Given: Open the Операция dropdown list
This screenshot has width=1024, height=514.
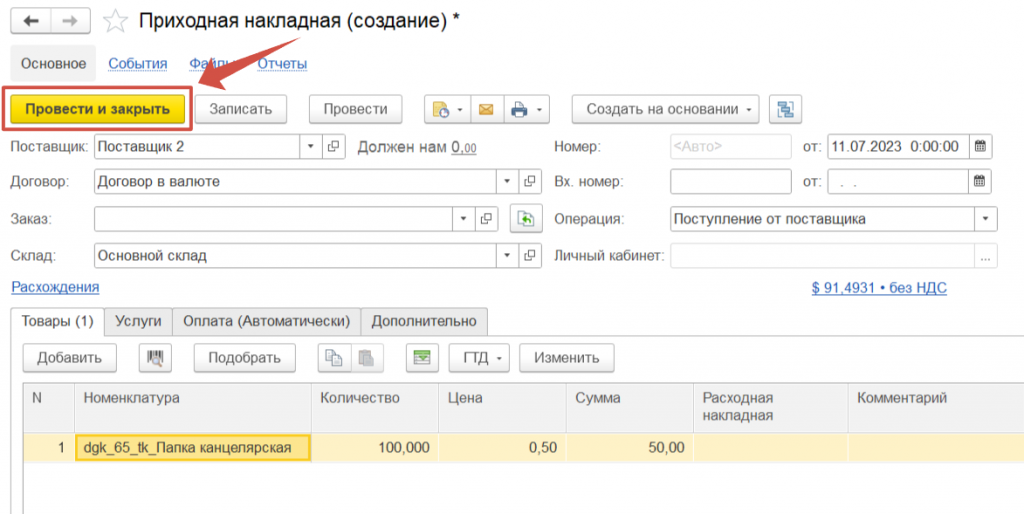Looking at the screenshot, I should pos(986,218).
